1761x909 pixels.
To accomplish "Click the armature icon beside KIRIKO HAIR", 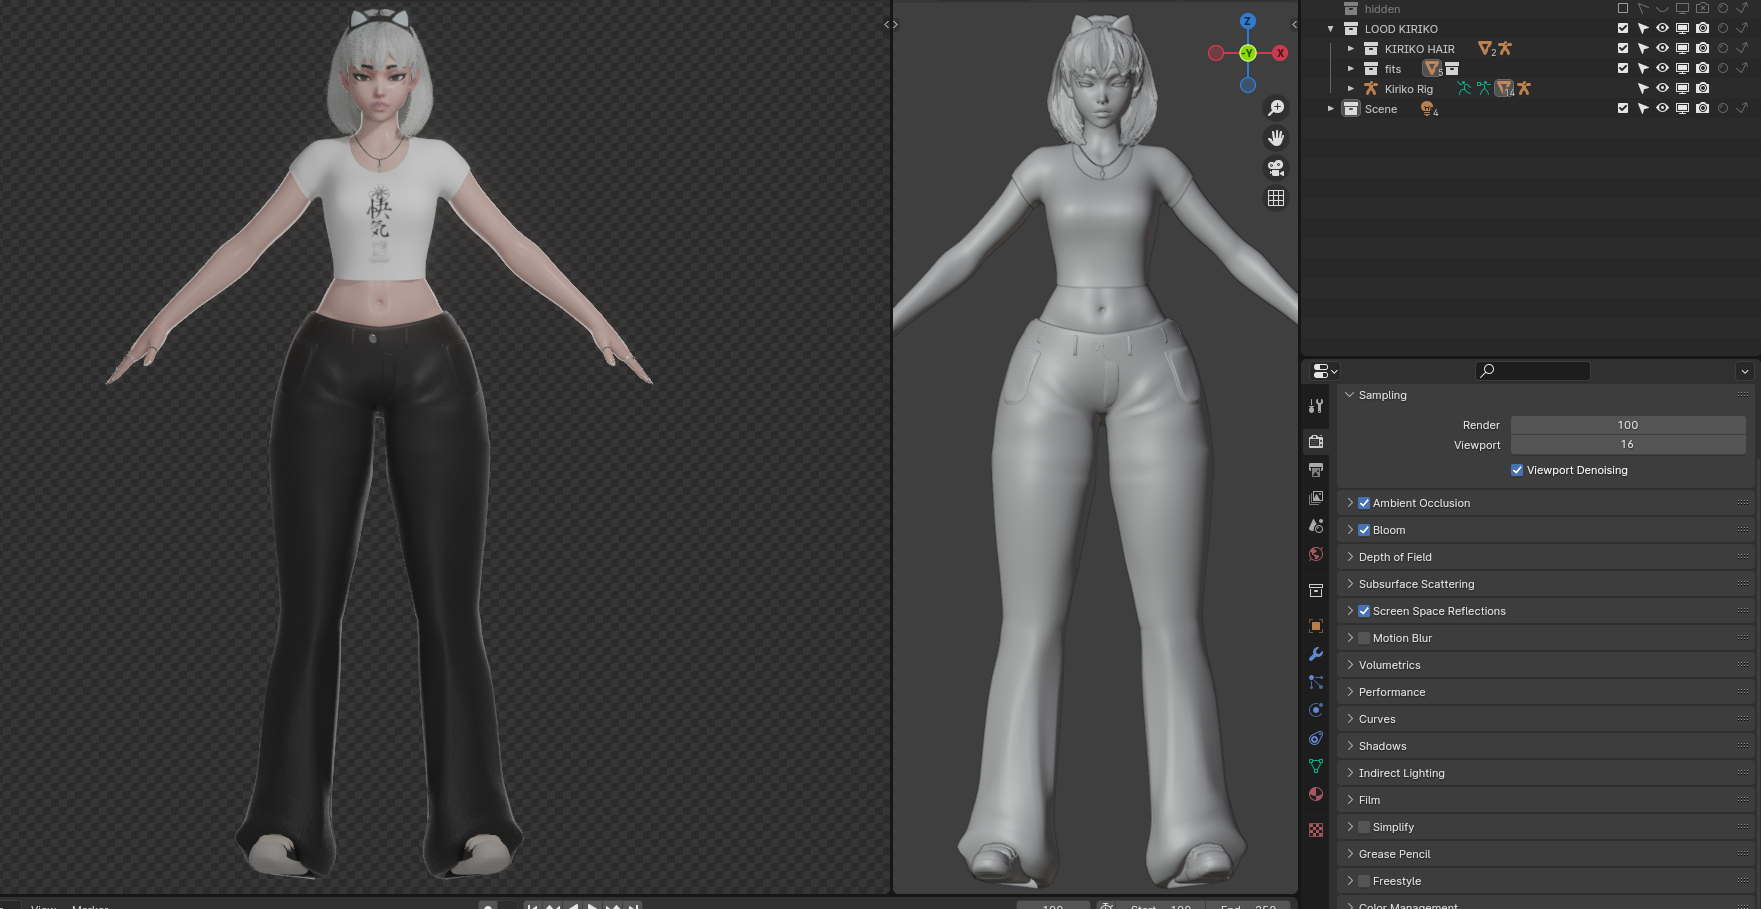I will [1505, 48].
